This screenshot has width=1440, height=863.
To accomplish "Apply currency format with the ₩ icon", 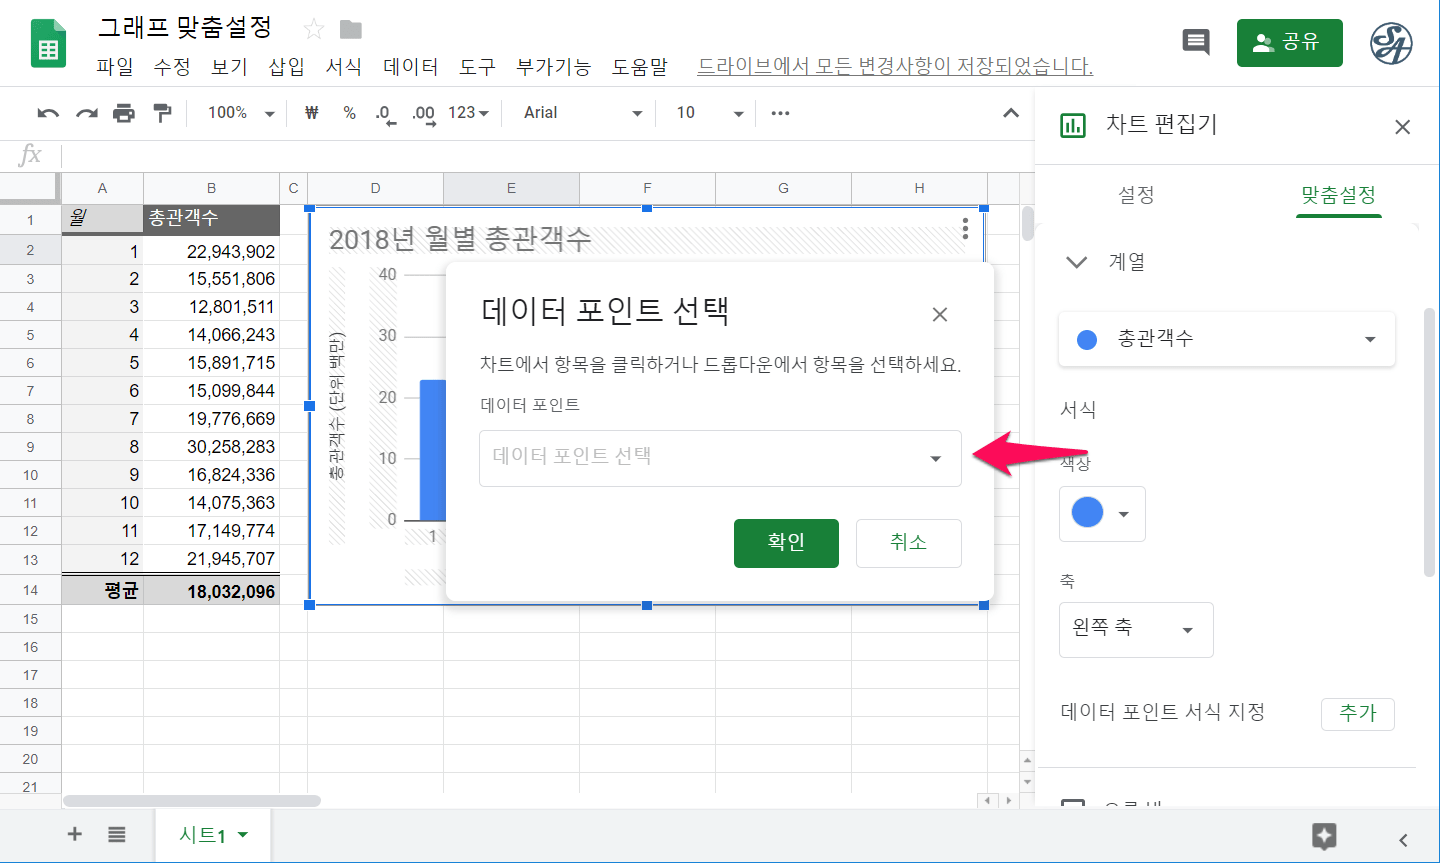I will tap(311, 113).
